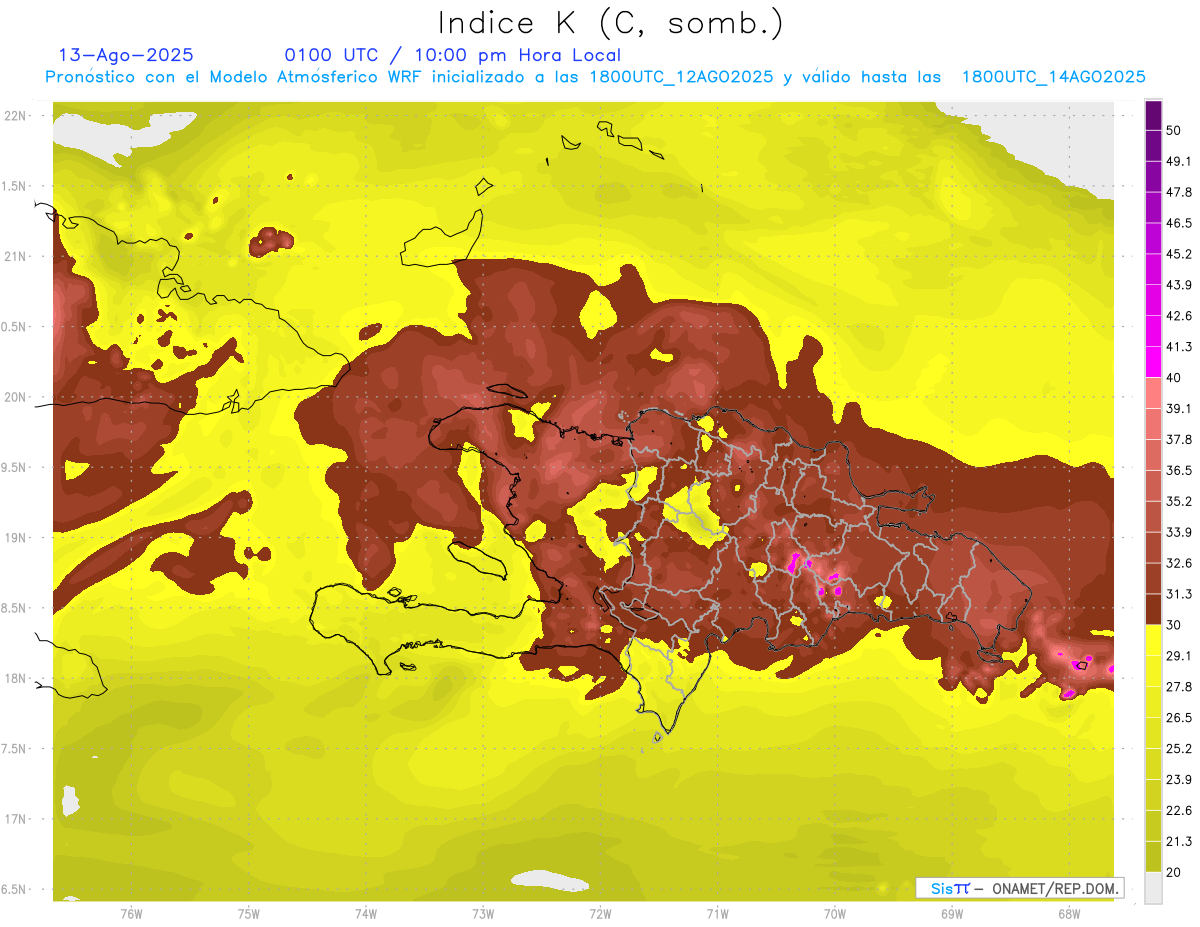Select the '21N' latitude label
Screen dimensions: 1200x927
click(x=15, y=256)
